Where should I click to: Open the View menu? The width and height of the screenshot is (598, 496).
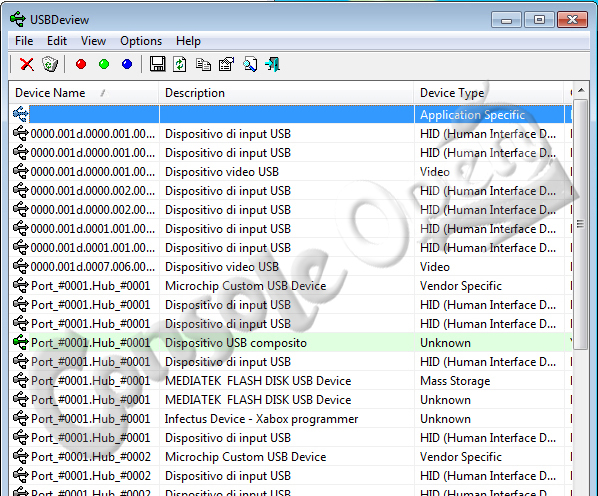pos(93,41)
